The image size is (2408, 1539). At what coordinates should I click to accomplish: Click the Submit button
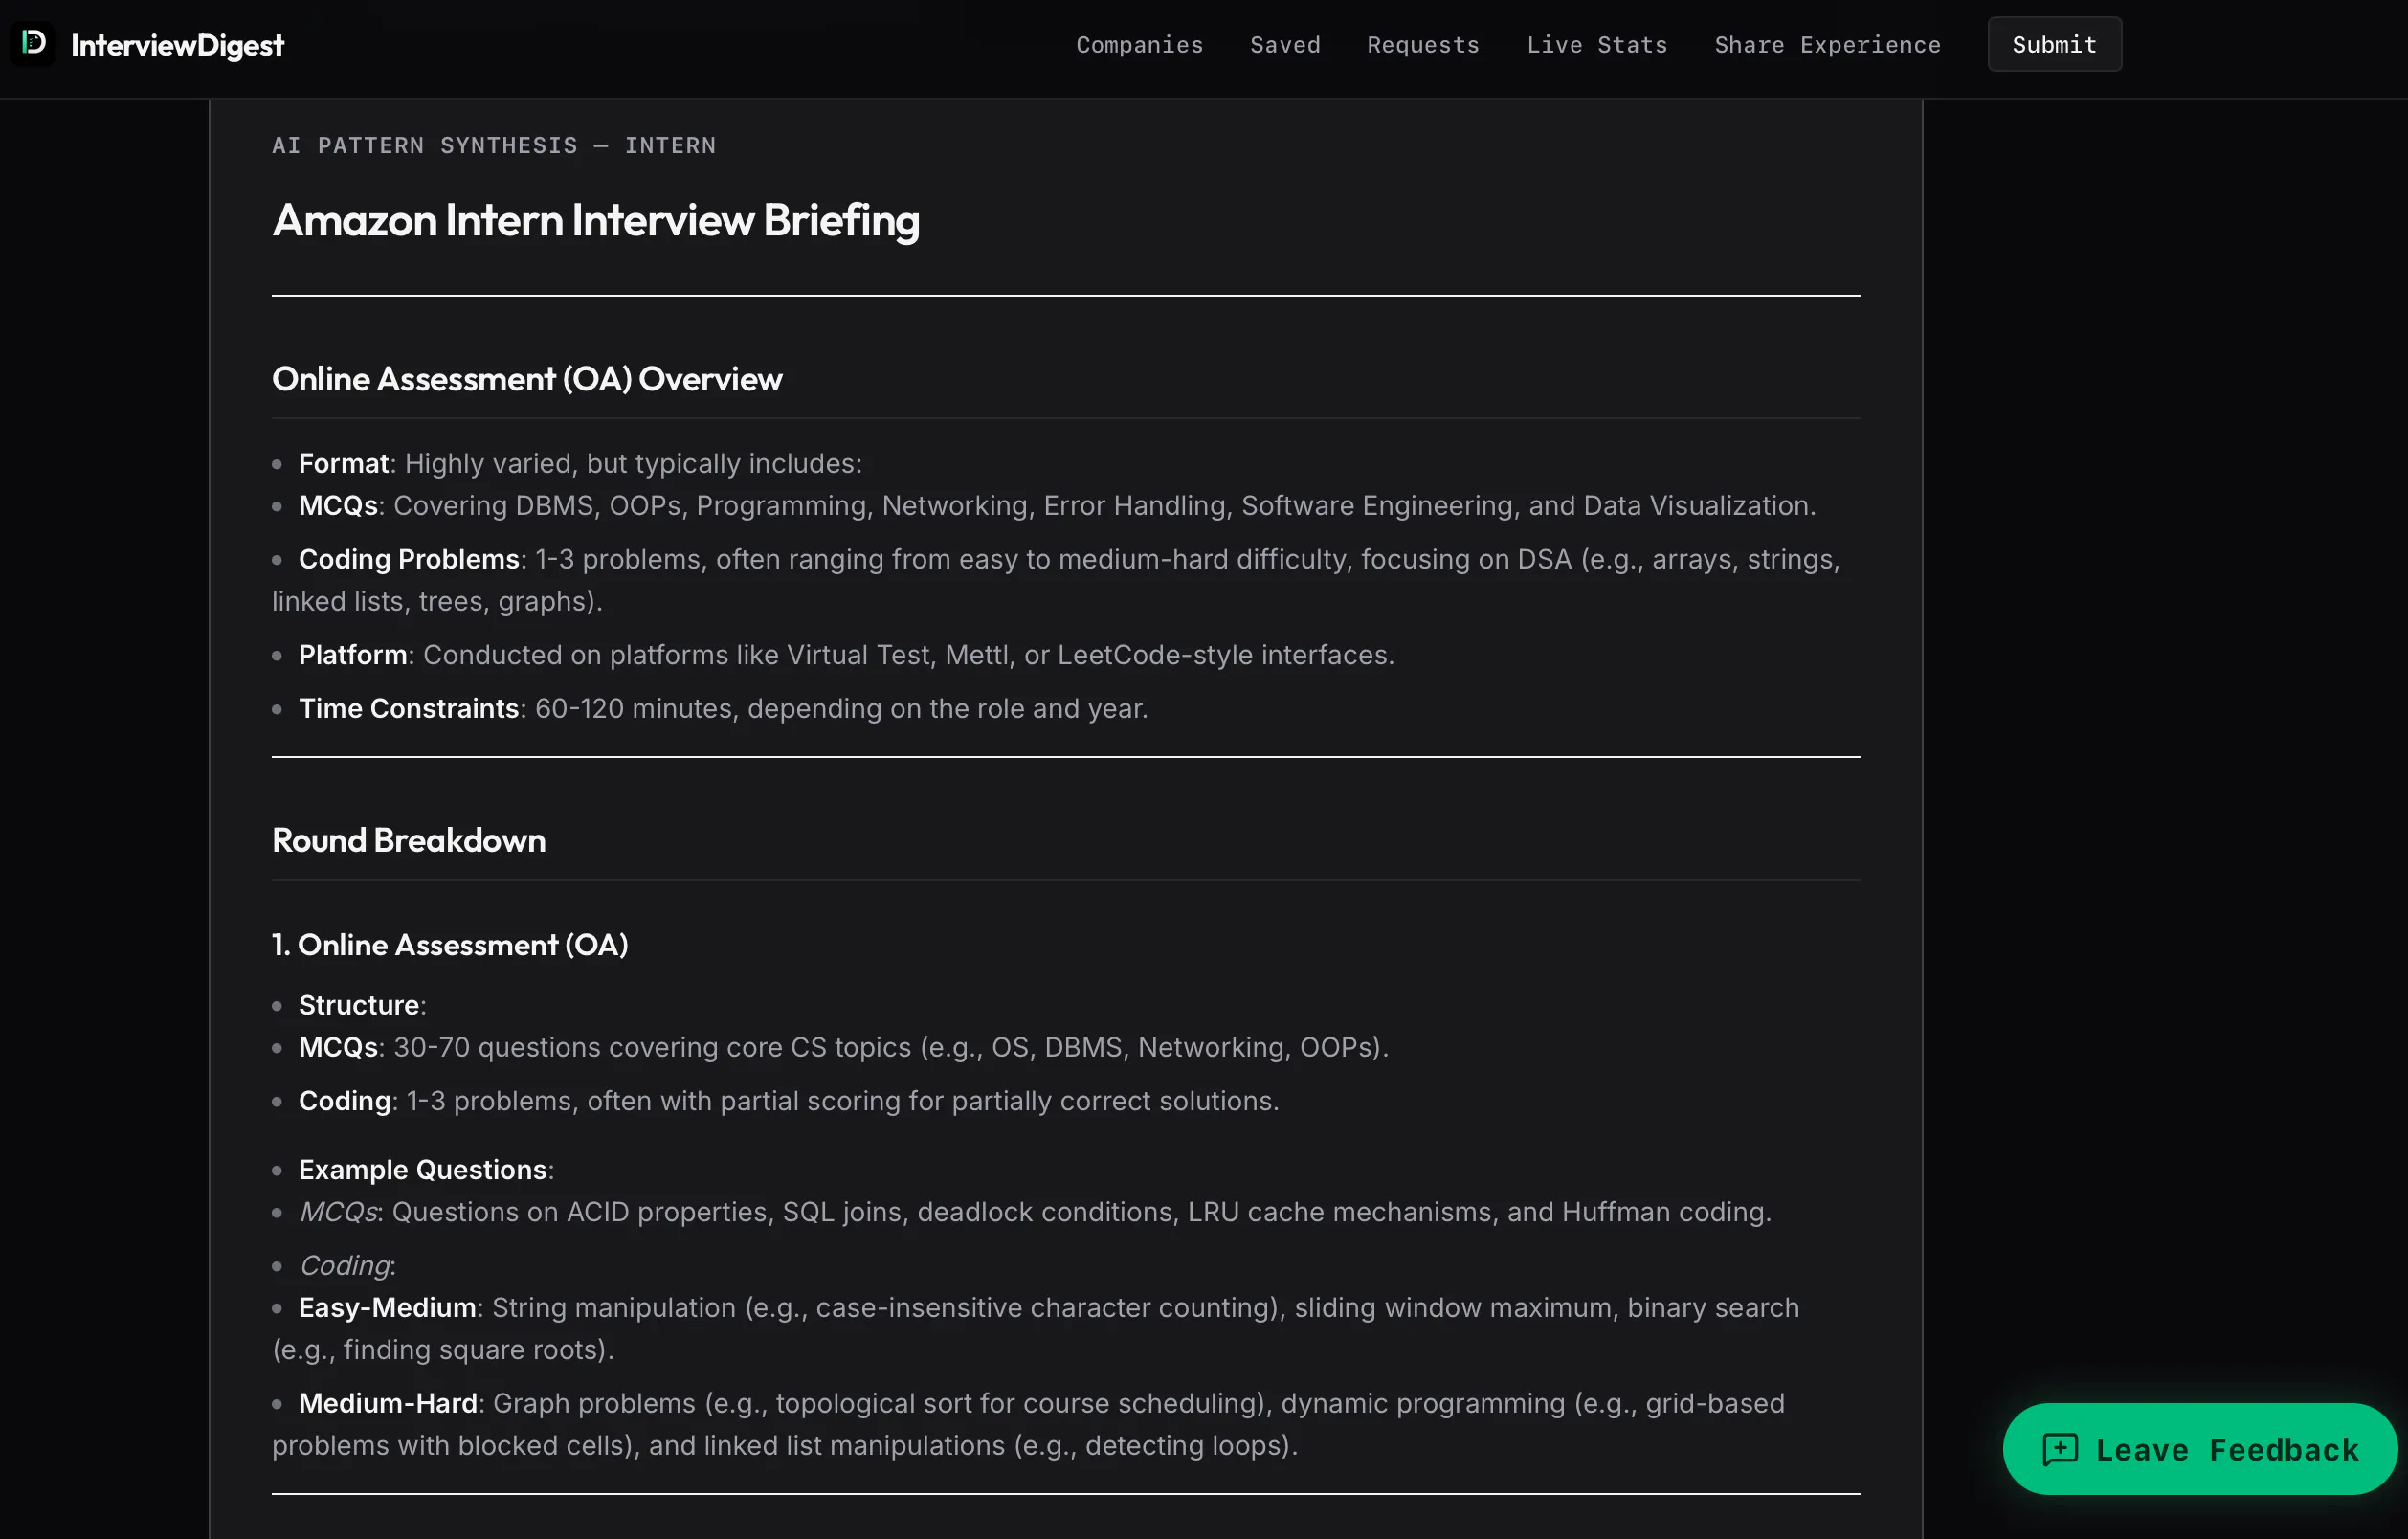(2054, 45)
